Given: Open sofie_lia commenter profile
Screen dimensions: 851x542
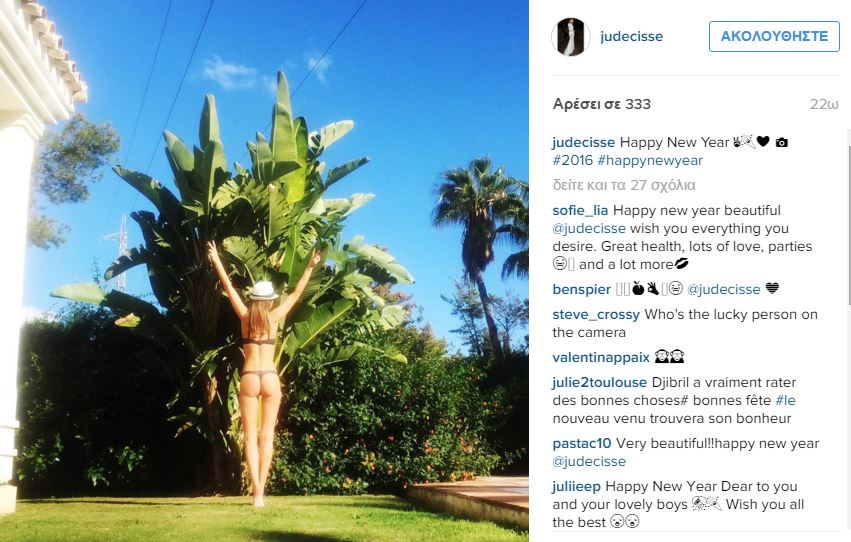Looking at the screenshot, I should click(x=580, y=211).
